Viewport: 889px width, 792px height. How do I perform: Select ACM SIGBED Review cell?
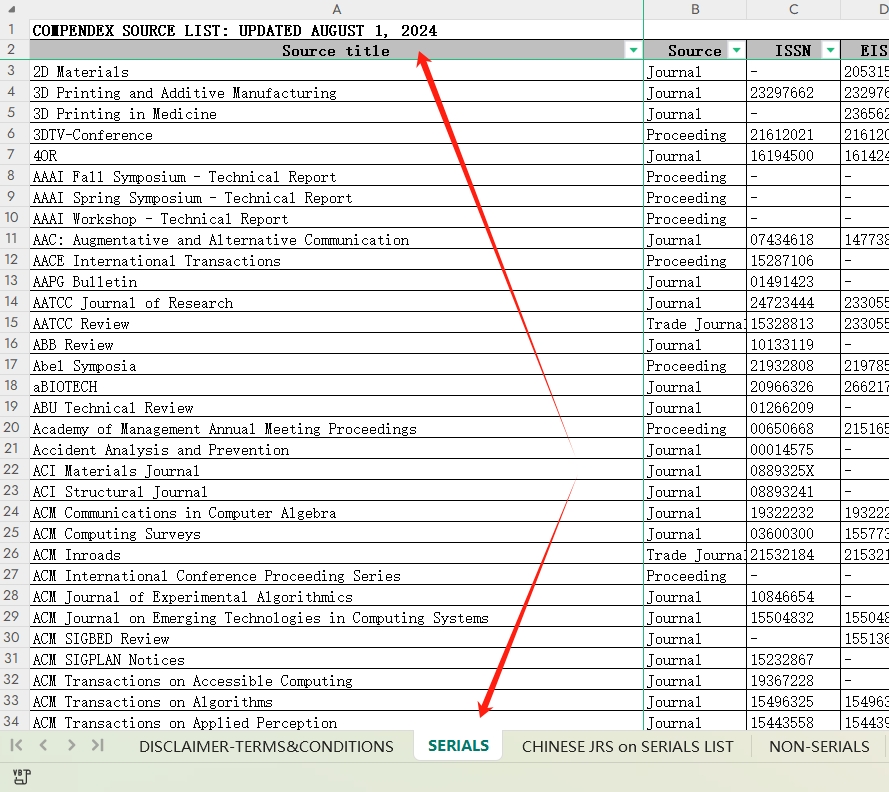(336, 638)
